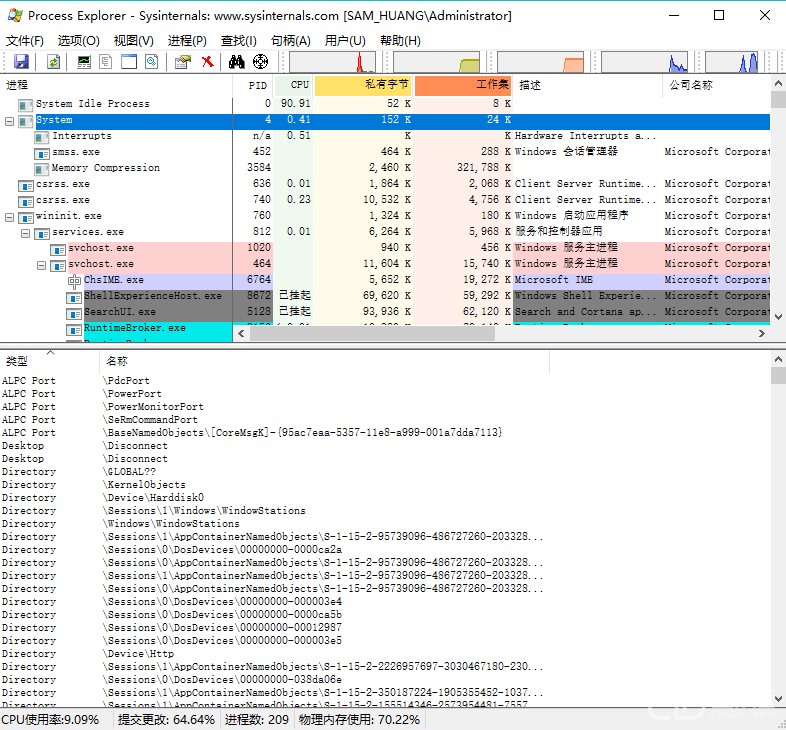
Task: Toggle lower pane window icon
Action: [129, 62]
